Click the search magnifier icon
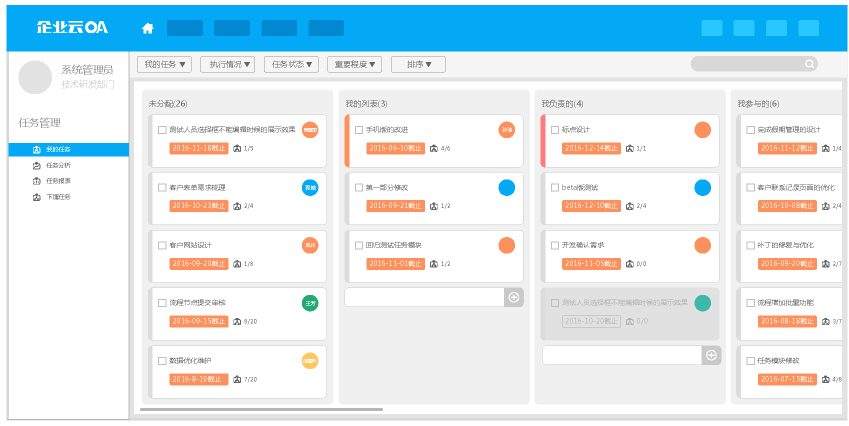This screenshot has width=849, height=426. click(x=810, y=64)
